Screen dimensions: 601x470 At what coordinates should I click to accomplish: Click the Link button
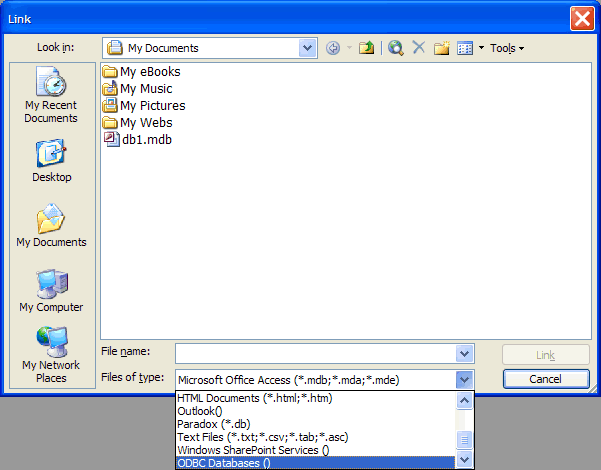click(546, 355)
